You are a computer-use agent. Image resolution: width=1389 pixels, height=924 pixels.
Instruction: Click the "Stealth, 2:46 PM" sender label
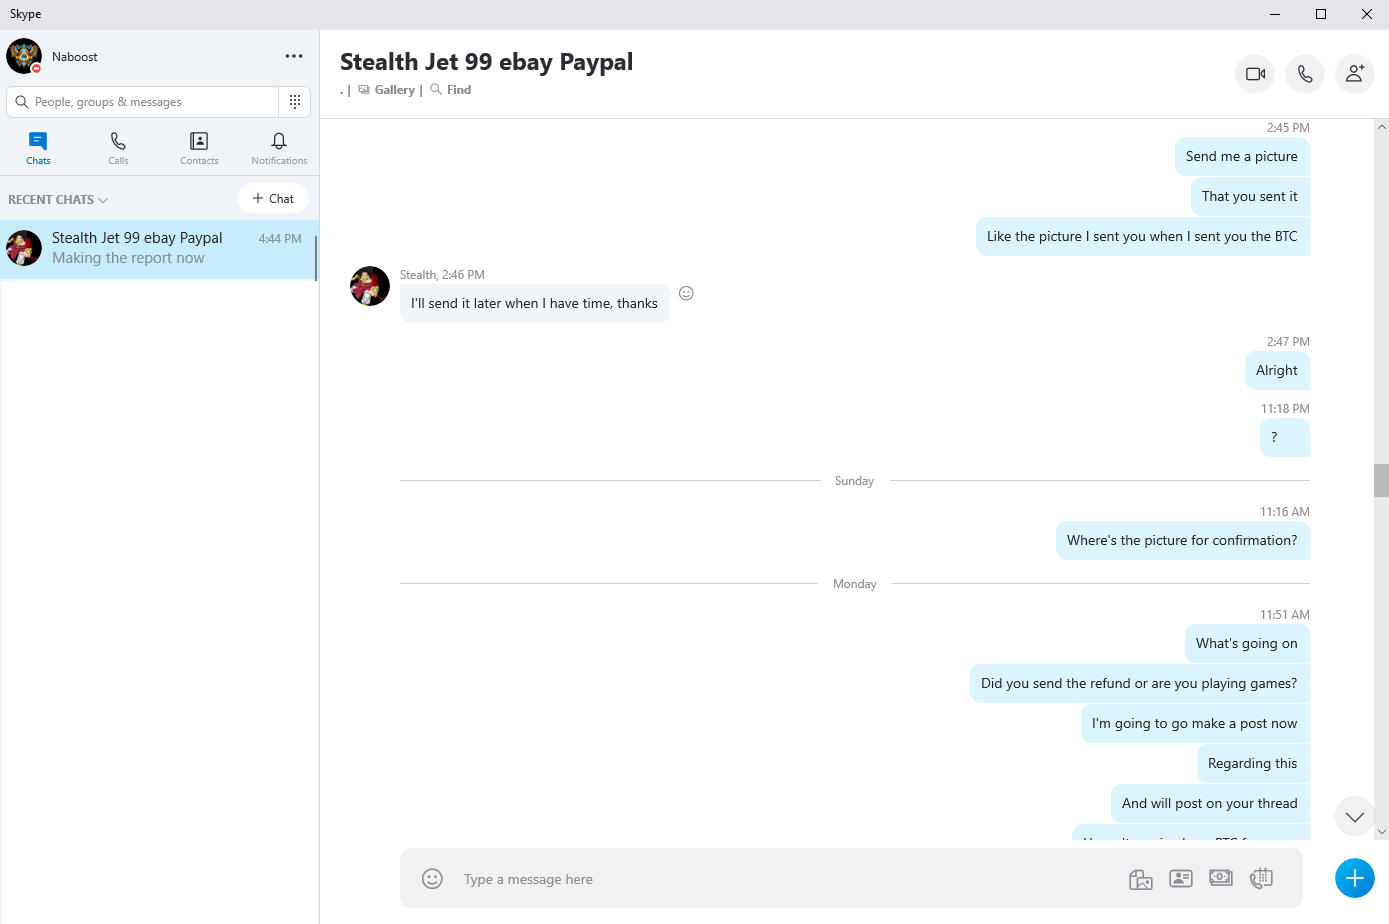(442, 274)
